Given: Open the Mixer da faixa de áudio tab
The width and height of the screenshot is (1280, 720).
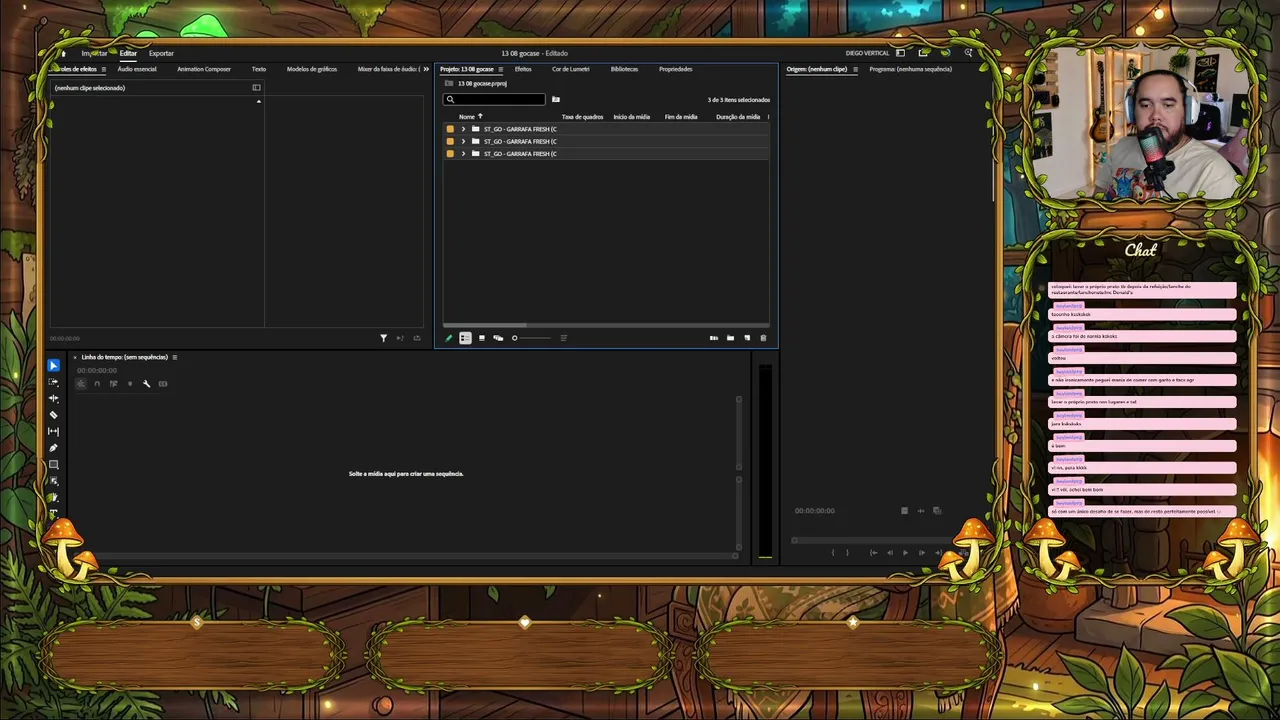Looking at the screenshot, I should [x=388, y=69].
